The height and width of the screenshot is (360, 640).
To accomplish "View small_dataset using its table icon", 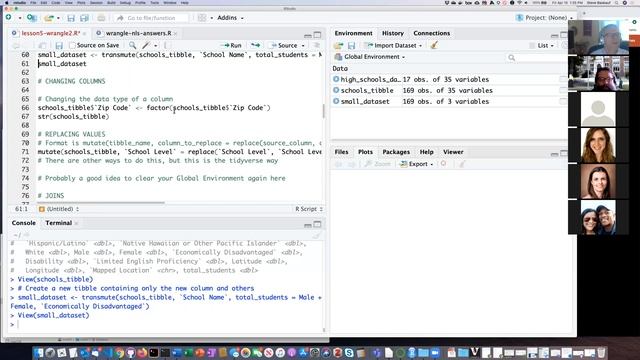I will coord(563,101).
